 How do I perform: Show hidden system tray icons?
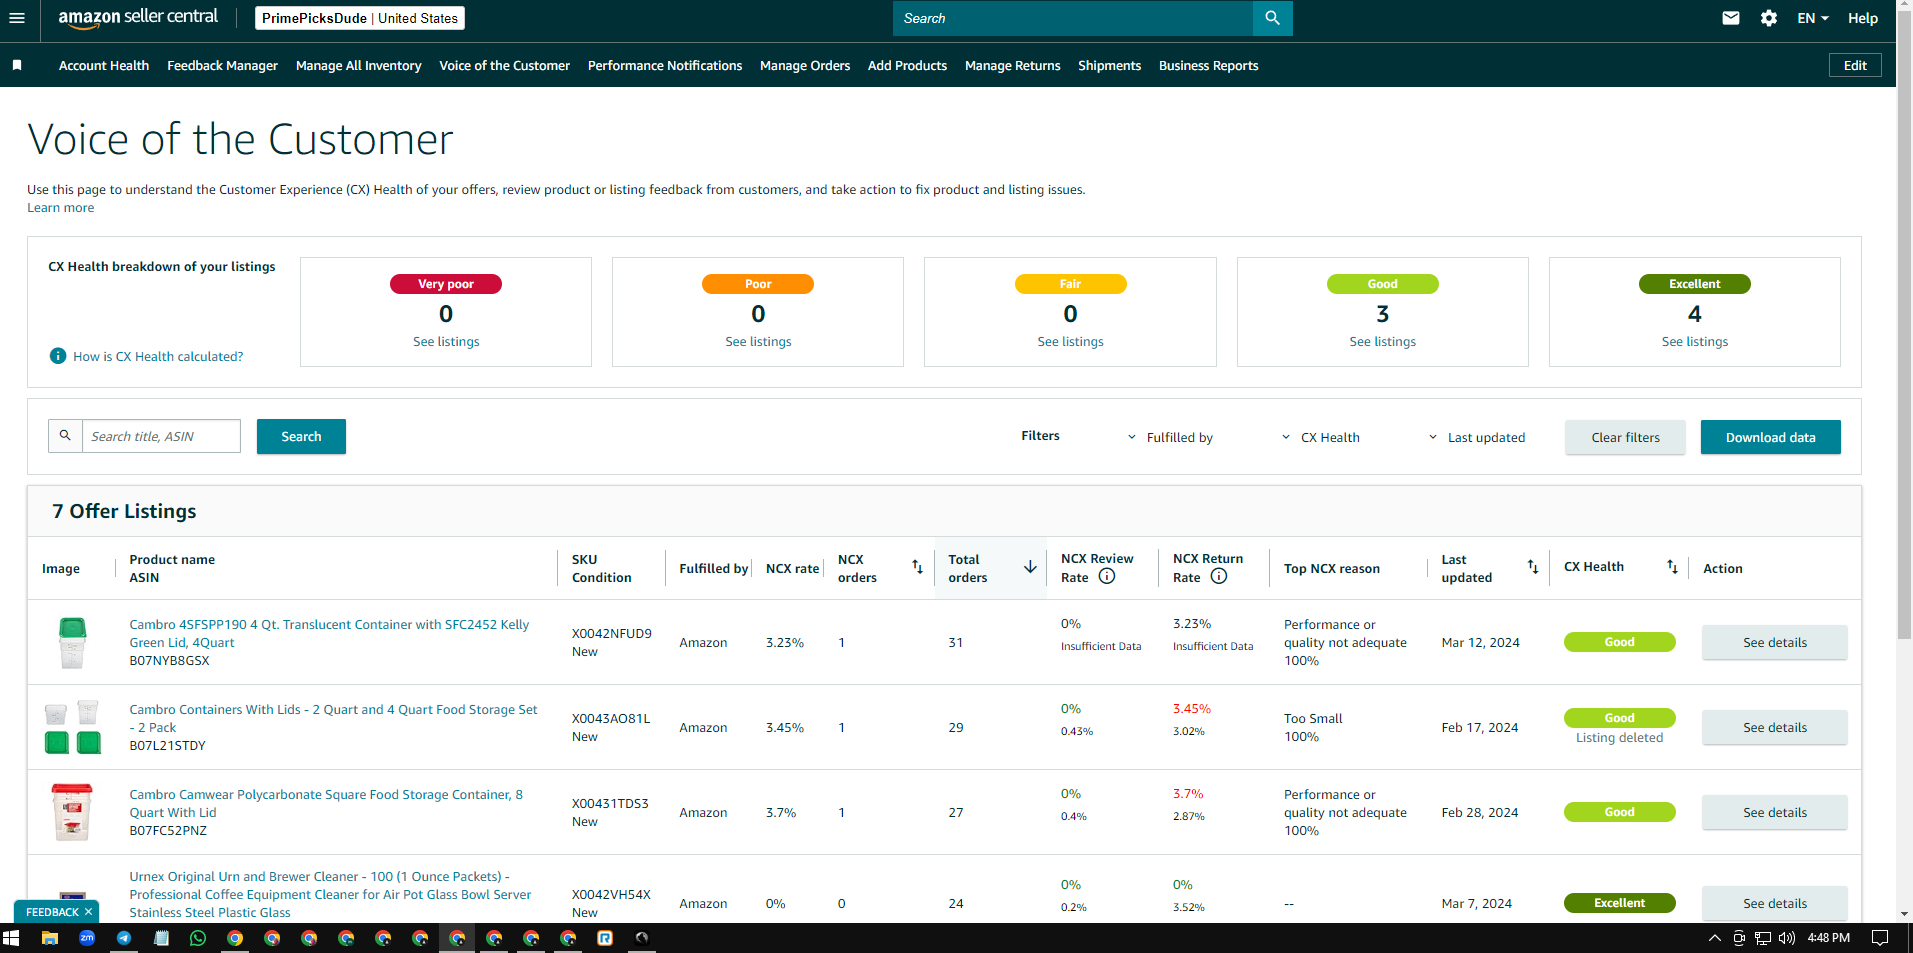coord(1714,938)
